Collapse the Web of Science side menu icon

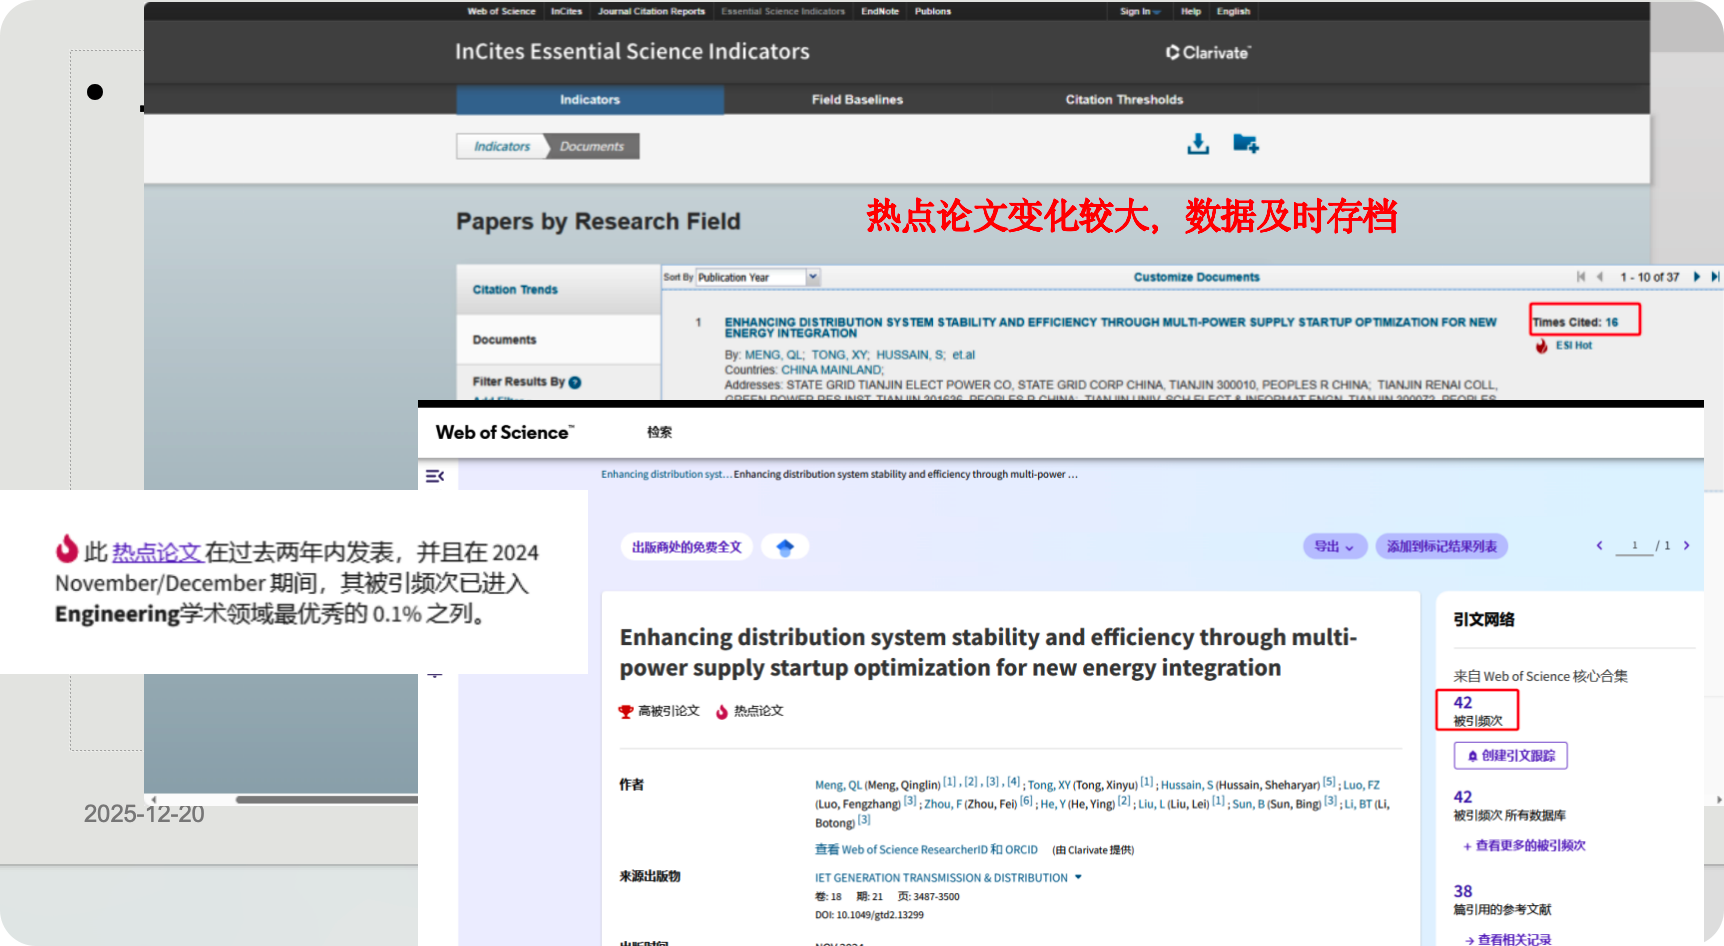(x=435, y=476)
